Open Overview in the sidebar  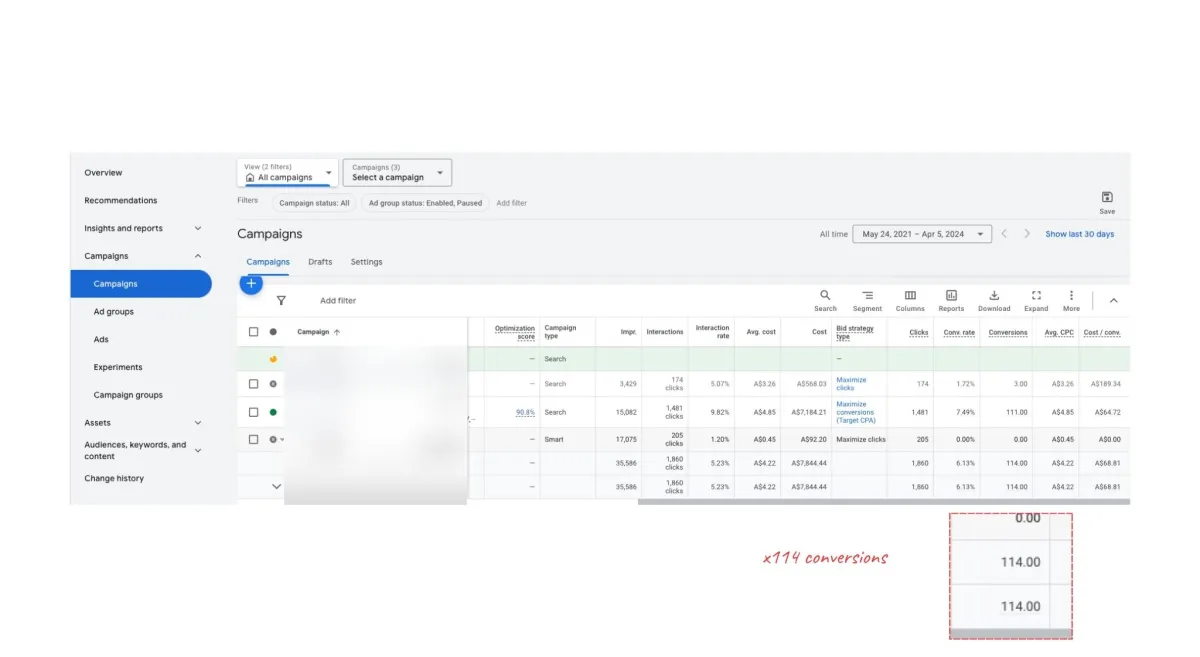(x=103, y=173)
